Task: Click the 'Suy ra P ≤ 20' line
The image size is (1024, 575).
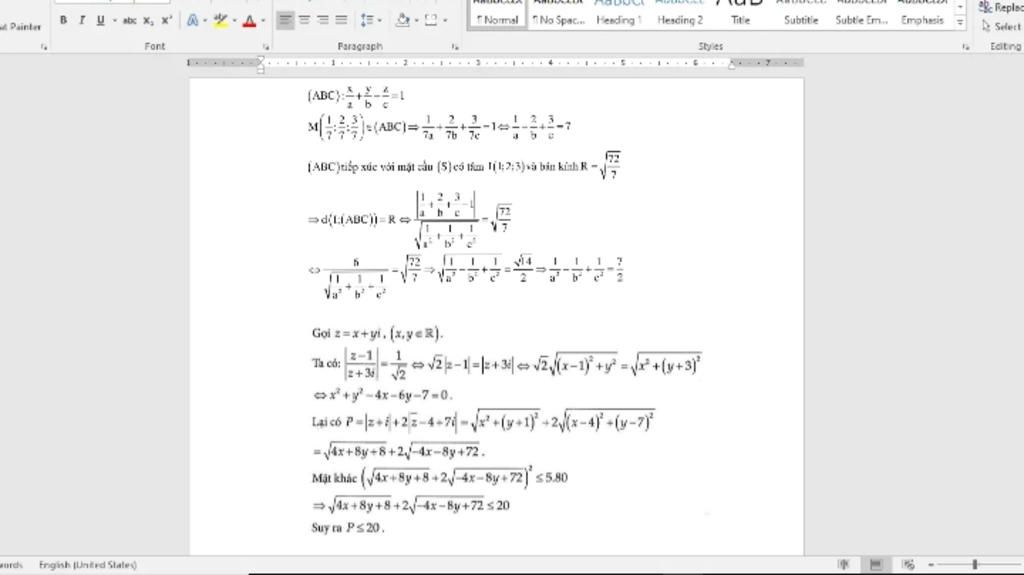Action: coord(347,528)
